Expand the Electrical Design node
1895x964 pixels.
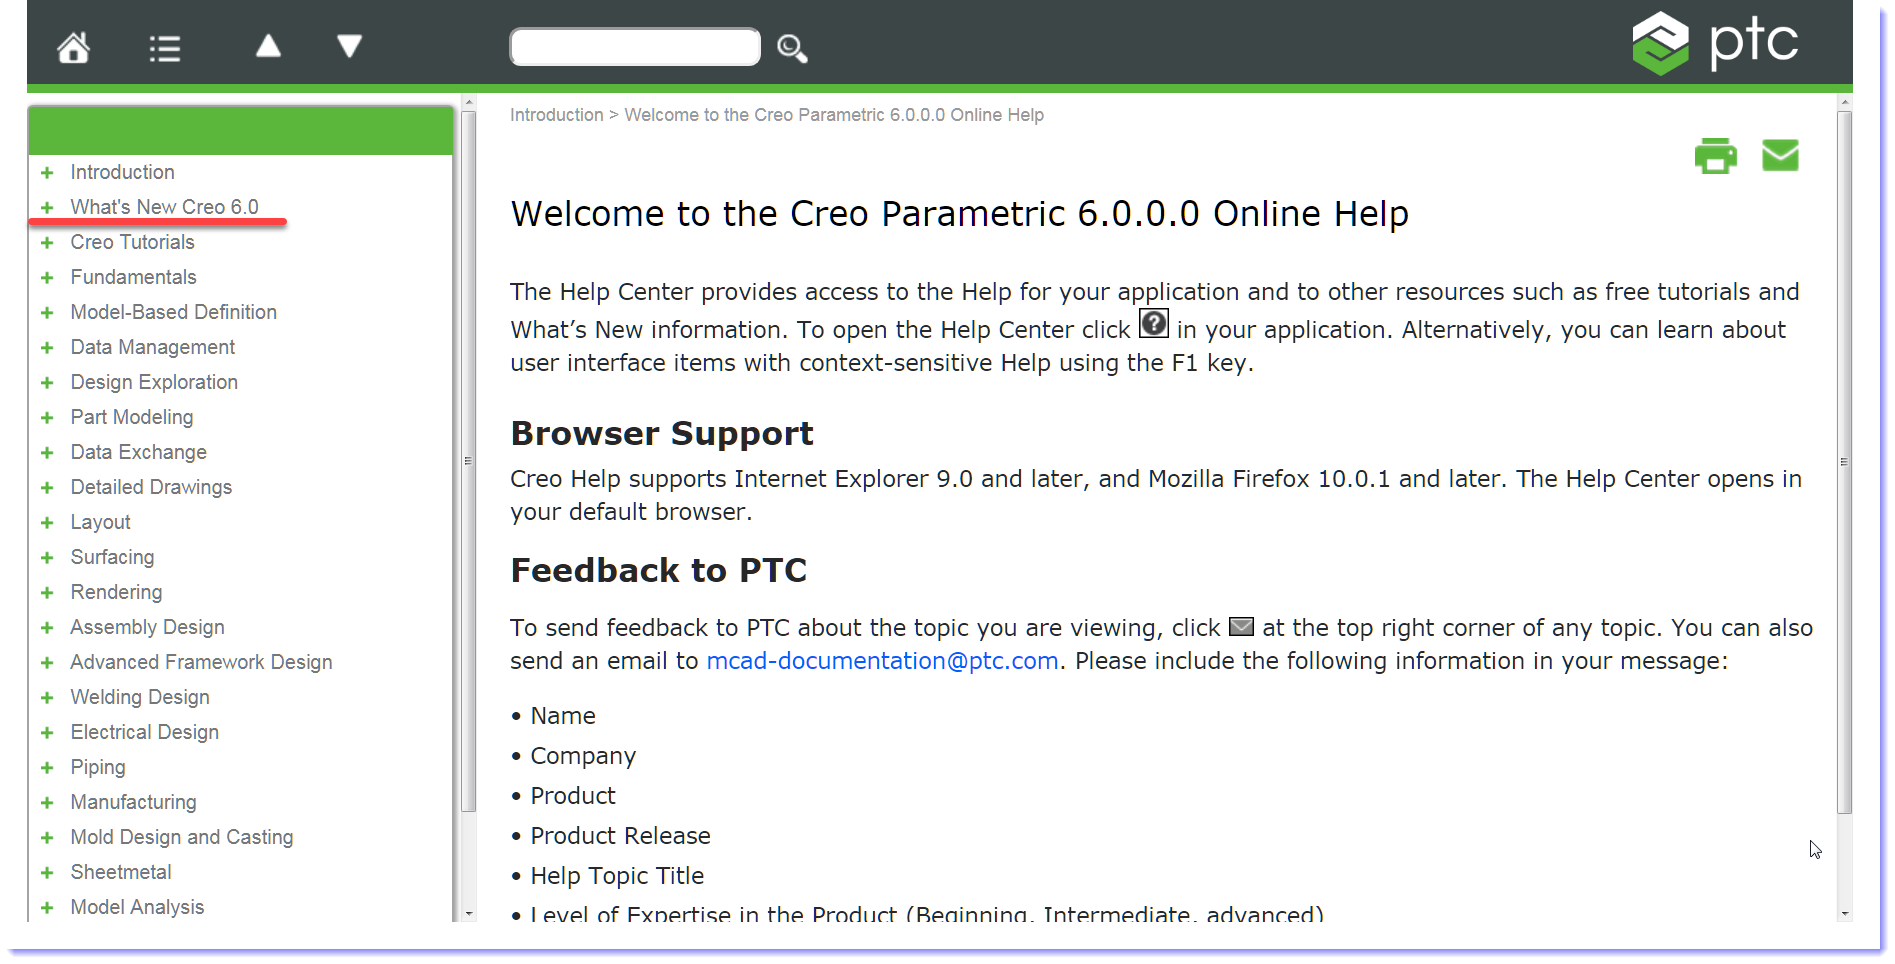pos(47,733)
